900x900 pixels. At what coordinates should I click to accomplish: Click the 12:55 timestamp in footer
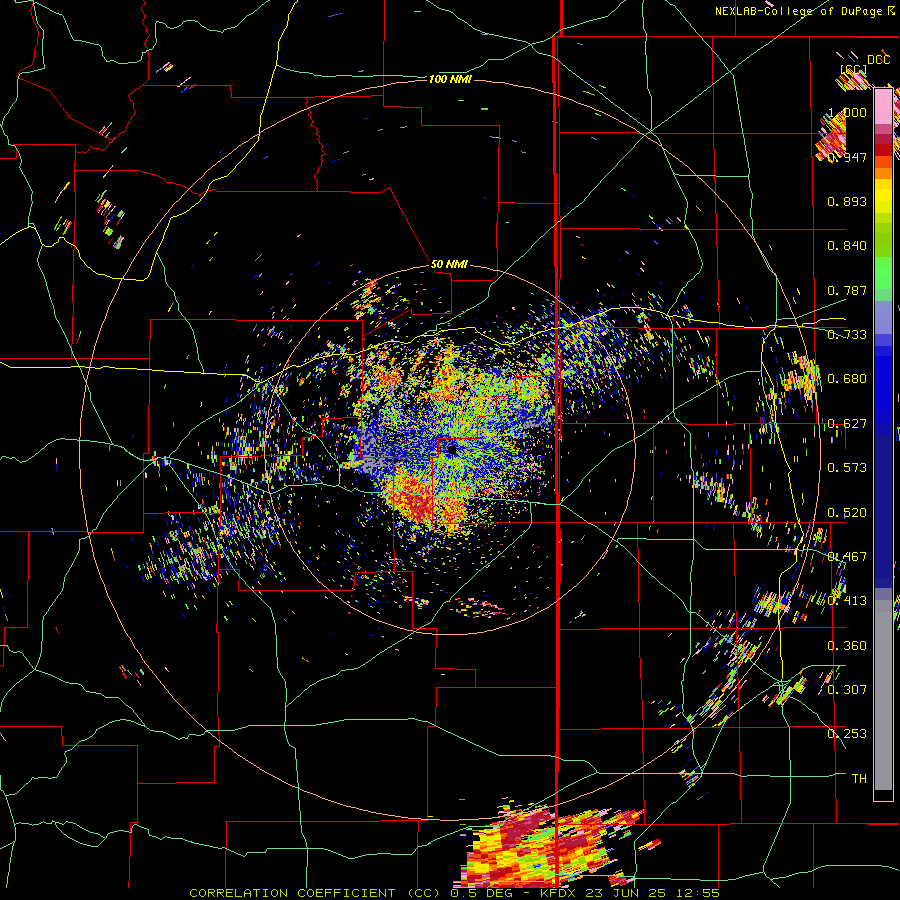click(x=697, y=893)
